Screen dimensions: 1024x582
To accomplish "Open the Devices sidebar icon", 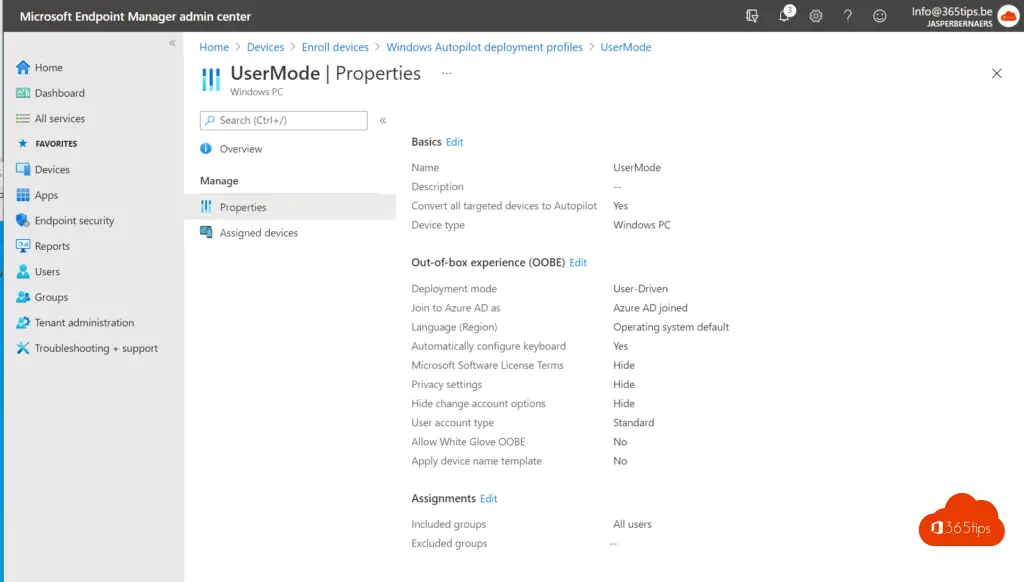I will pyautogui.click(x=23, y=169).
